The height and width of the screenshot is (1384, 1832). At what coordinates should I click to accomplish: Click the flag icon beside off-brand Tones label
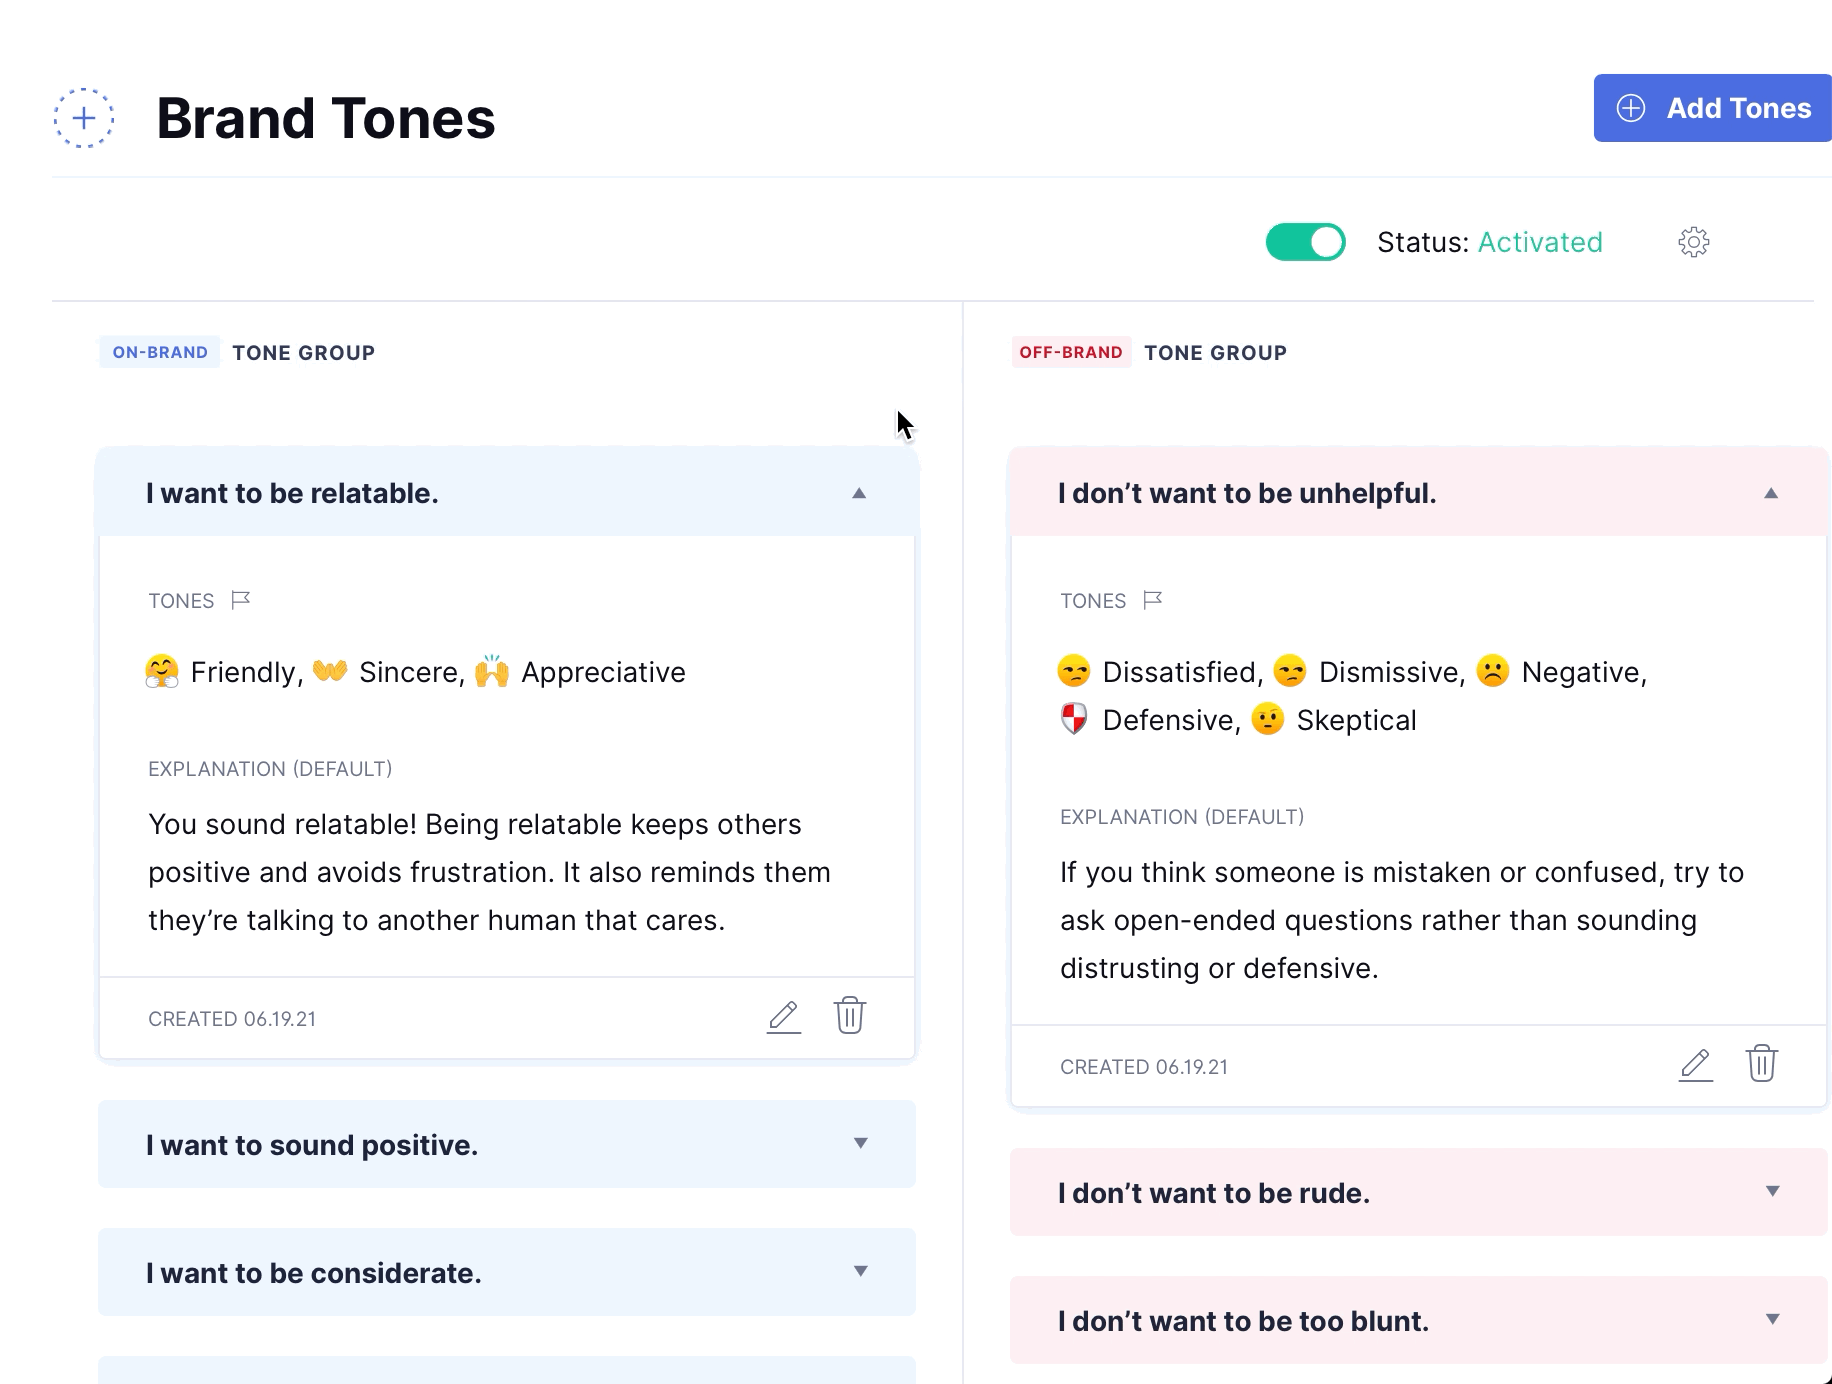(1152, 600)
